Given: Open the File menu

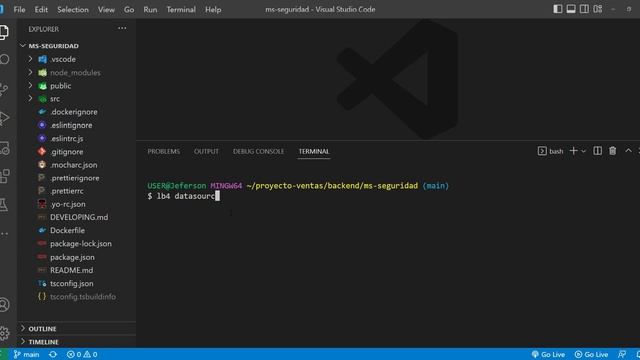Looking at the screenshot, I should click(x=19, y=9).
